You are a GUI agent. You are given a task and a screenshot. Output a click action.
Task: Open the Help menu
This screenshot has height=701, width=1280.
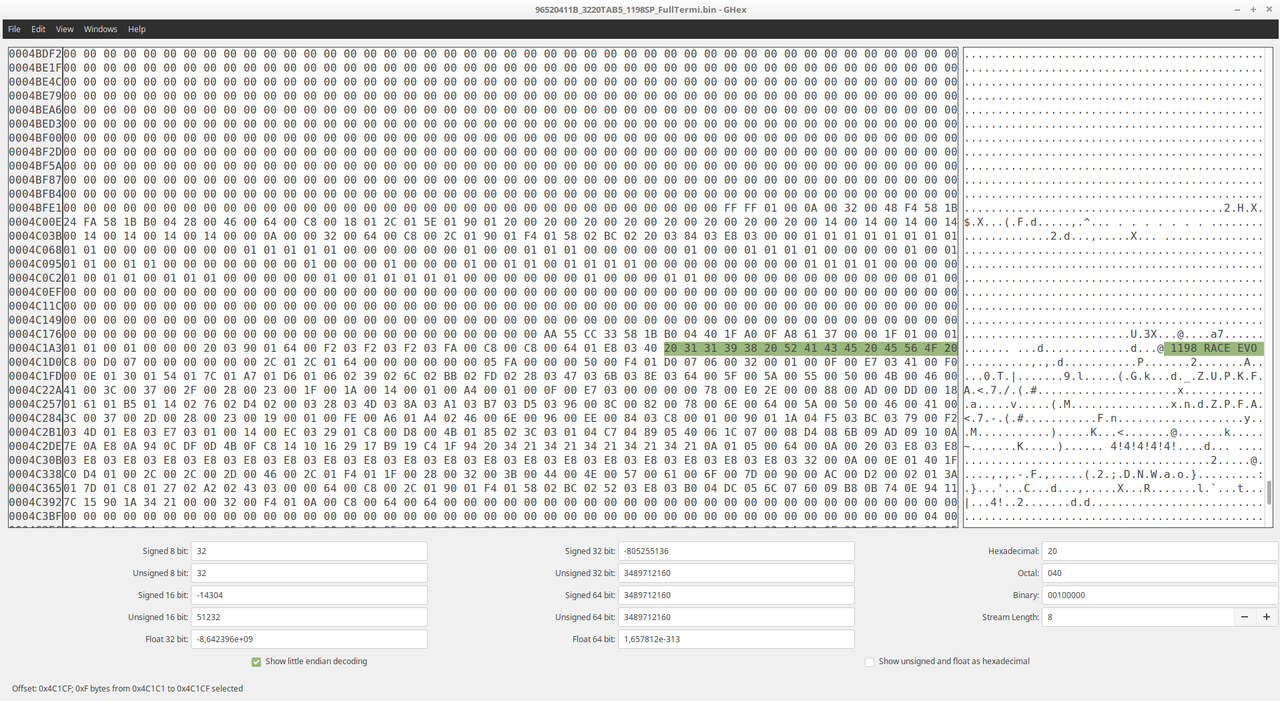pyautogui.click(x=137, y=29)
